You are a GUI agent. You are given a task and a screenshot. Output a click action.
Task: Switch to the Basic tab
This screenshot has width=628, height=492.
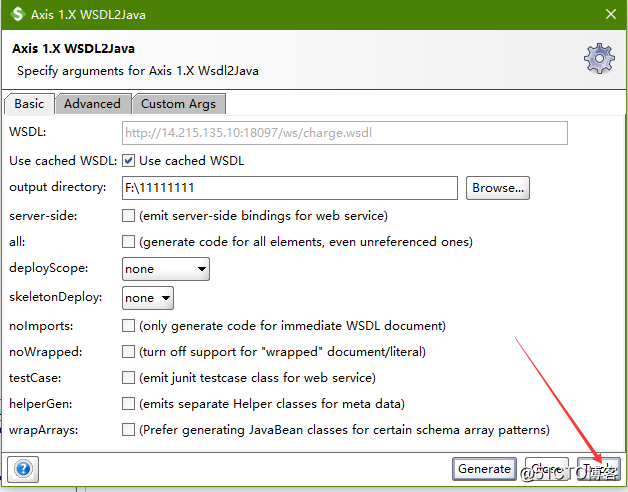coord(29,104)
